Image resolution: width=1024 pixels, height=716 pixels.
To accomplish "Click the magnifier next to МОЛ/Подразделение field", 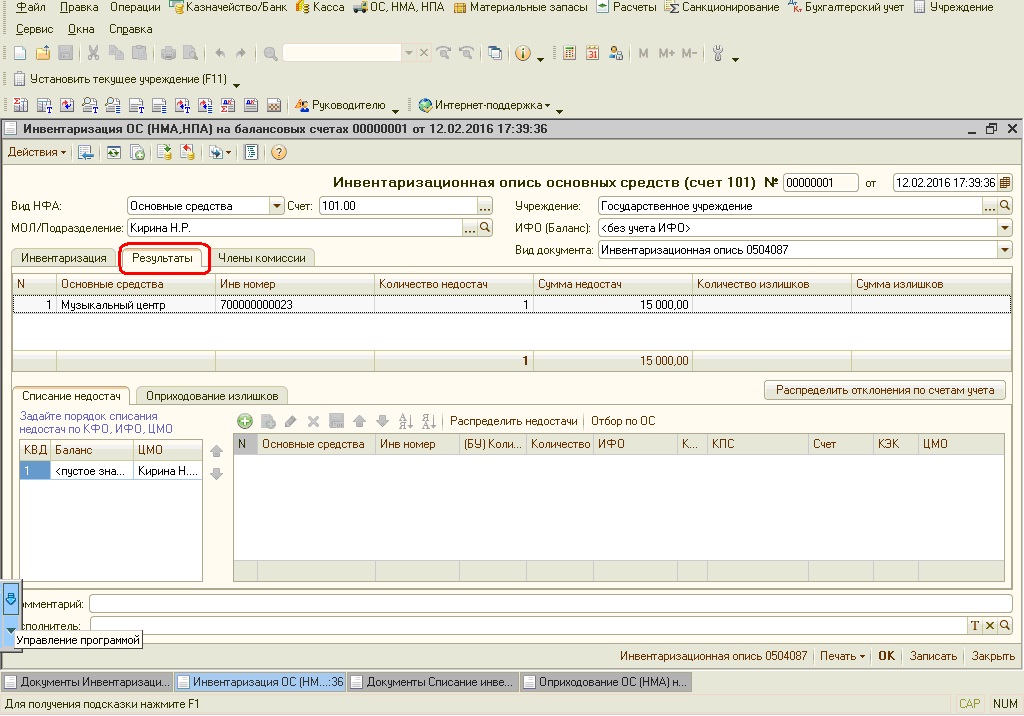I will click(486, 228).
